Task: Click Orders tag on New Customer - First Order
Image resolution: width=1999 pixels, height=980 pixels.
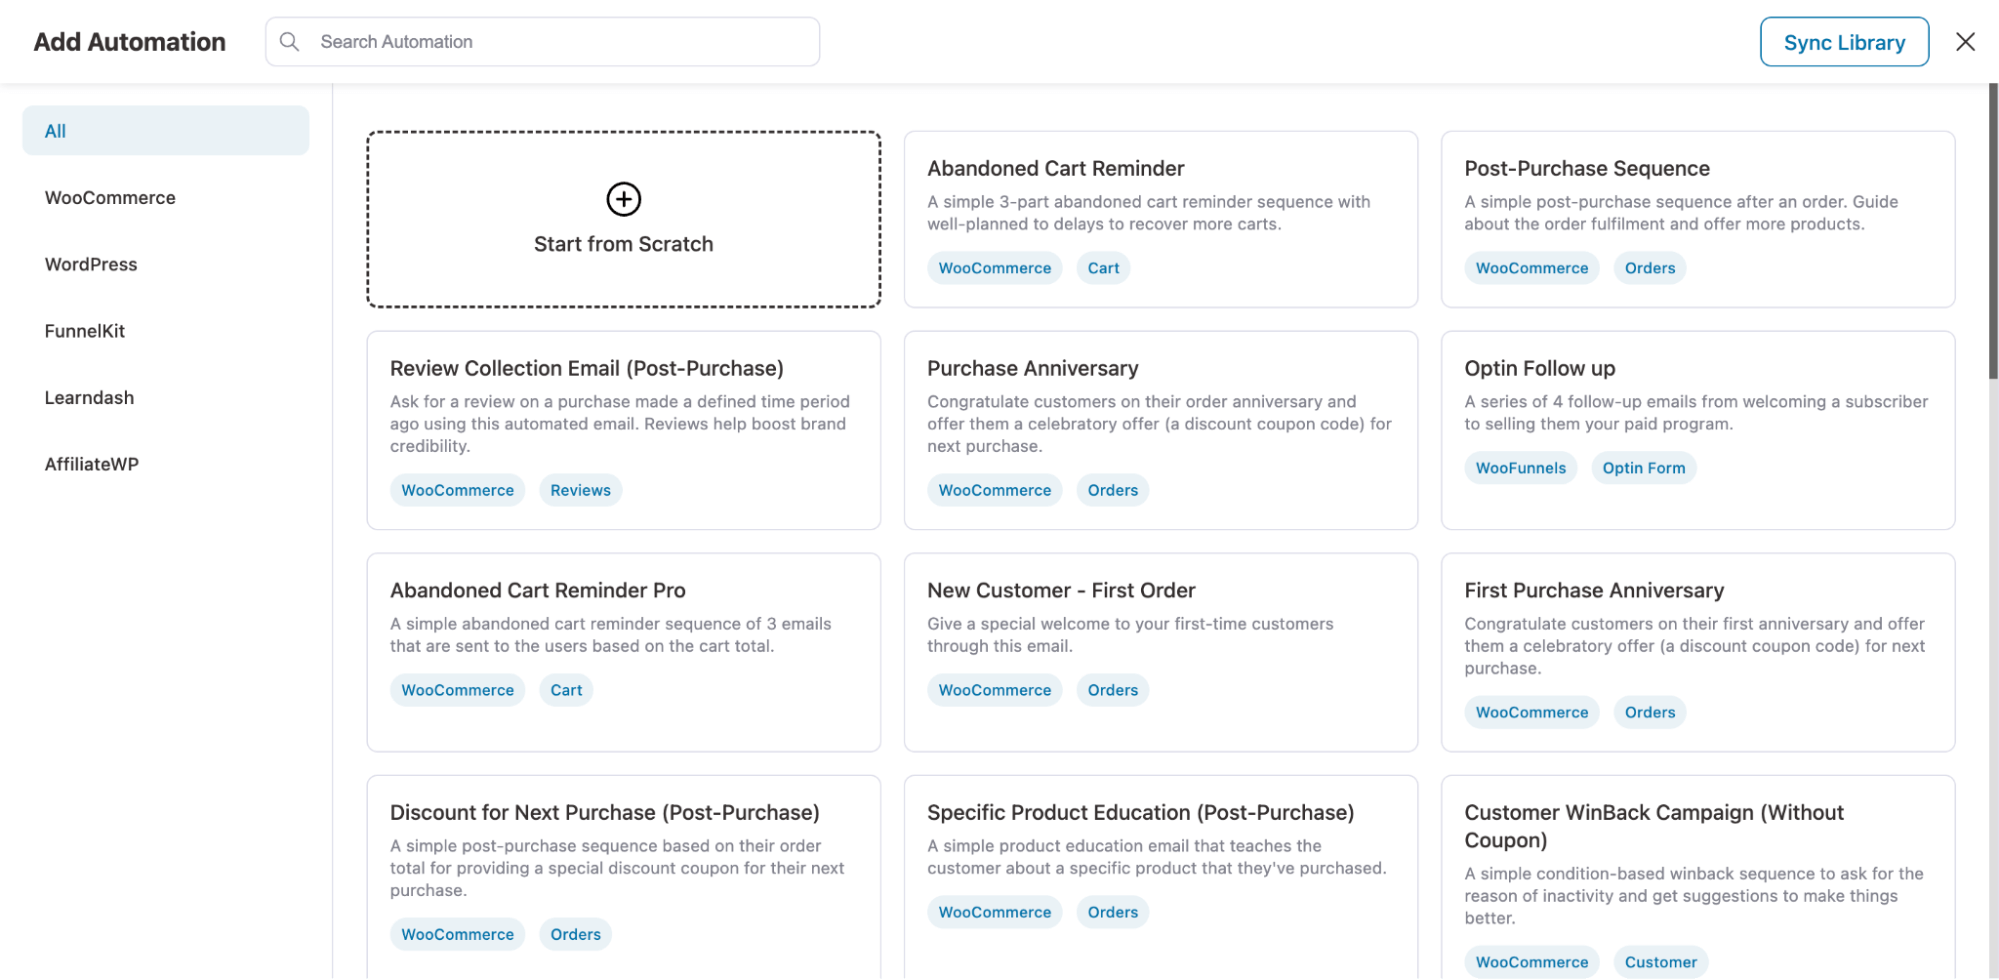Action: [x=1112, y=690]
